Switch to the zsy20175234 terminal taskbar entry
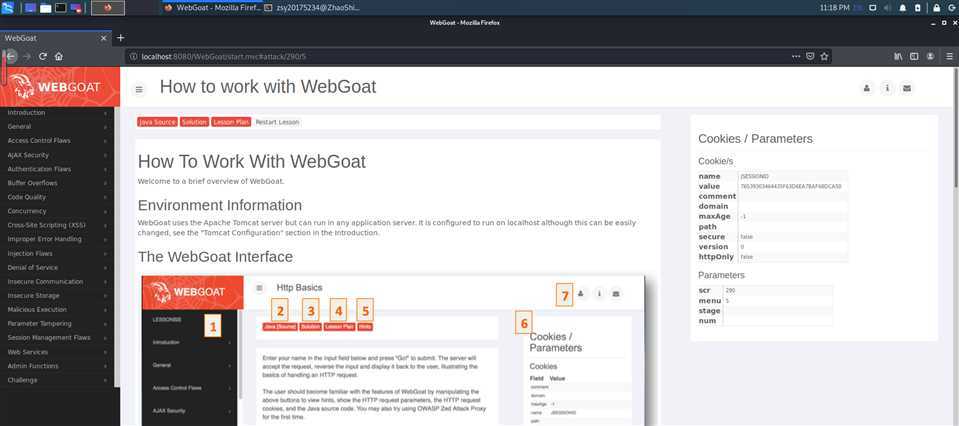959x426 pixels. tap(313, 8)
